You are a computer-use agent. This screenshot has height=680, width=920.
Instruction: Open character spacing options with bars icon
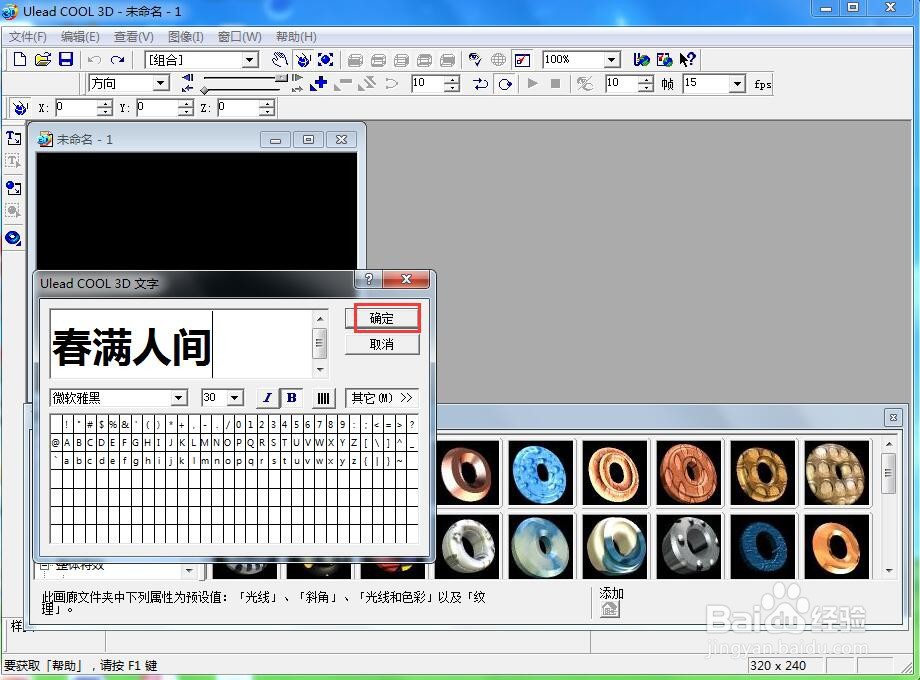[x=323, y=398]
